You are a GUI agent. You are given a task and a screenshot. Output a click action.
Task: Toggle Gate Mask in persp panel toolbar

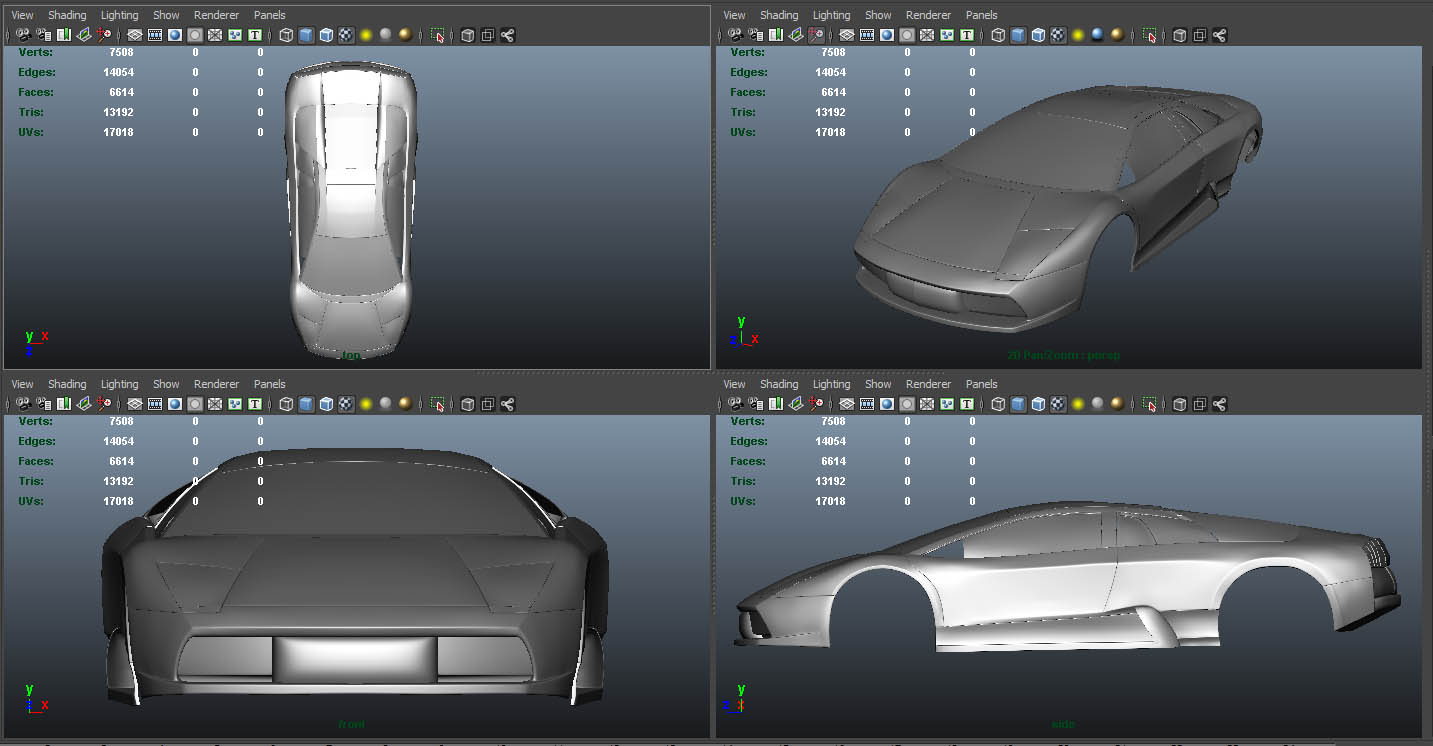[x=907, y=35]
